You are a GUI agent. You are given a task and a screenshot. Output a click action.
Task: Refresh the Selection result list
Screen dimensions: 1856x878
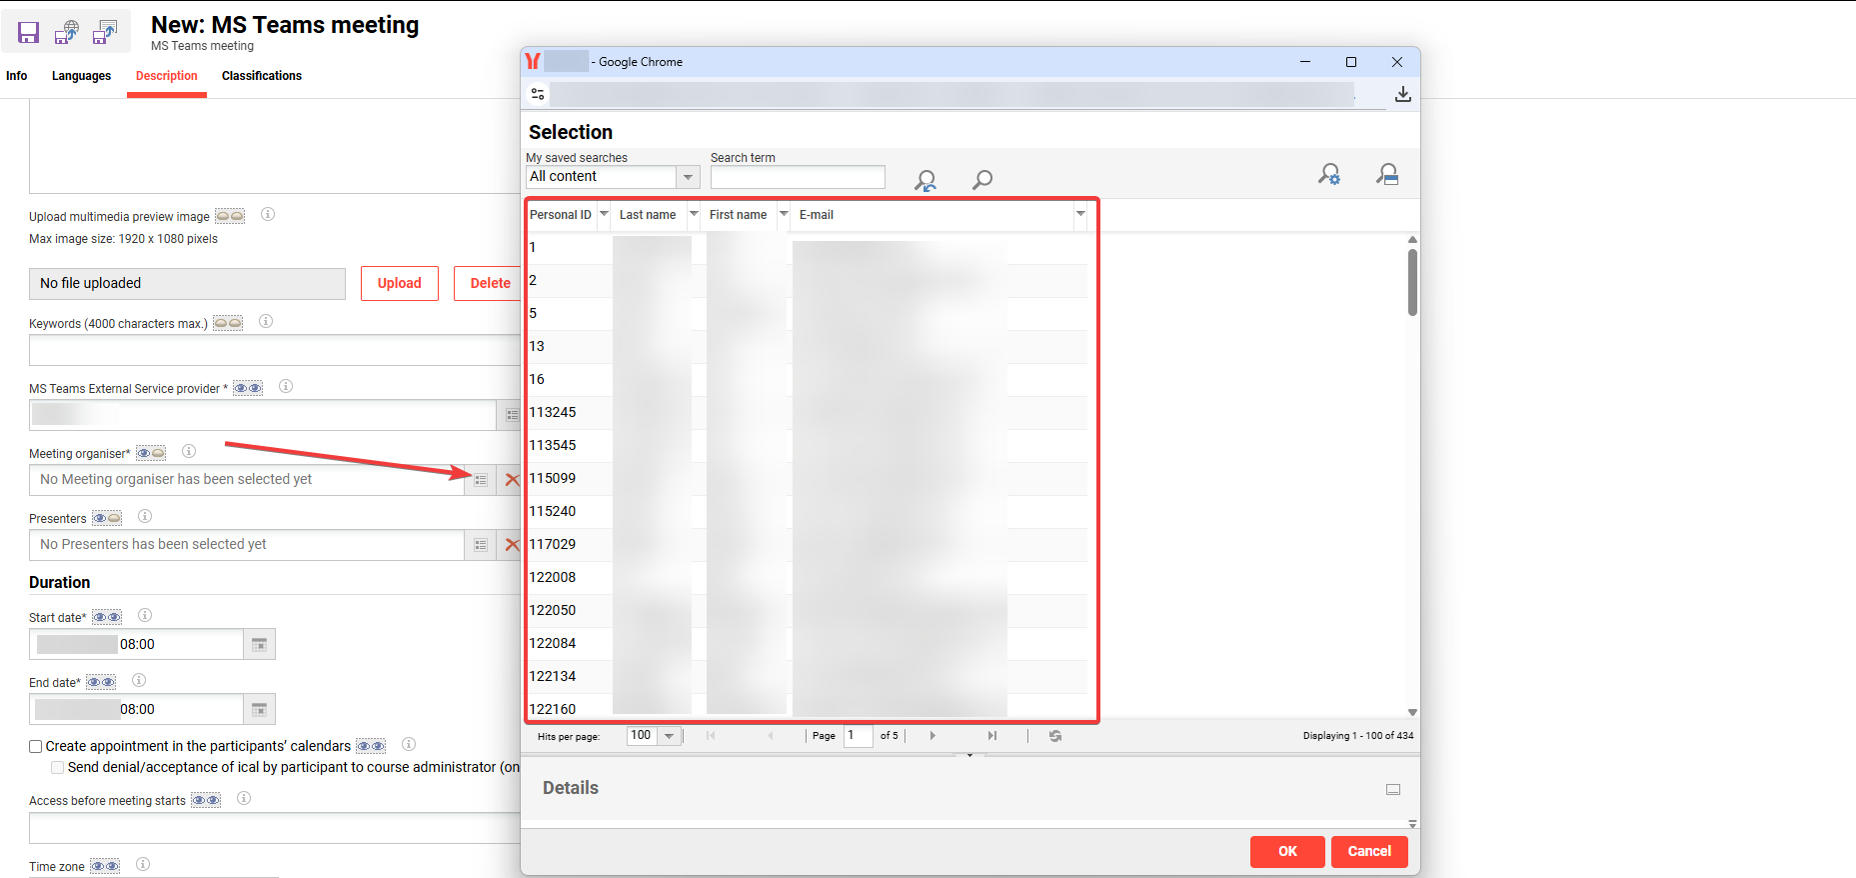point(1055,736)
